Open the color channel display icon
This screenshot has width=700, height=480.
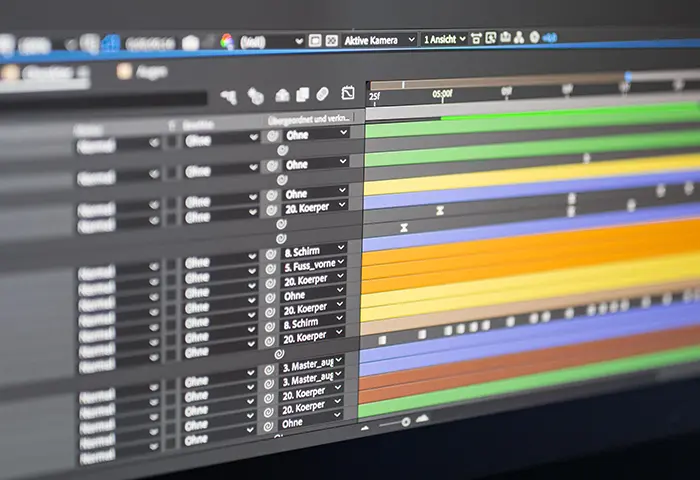click(227, 42)
